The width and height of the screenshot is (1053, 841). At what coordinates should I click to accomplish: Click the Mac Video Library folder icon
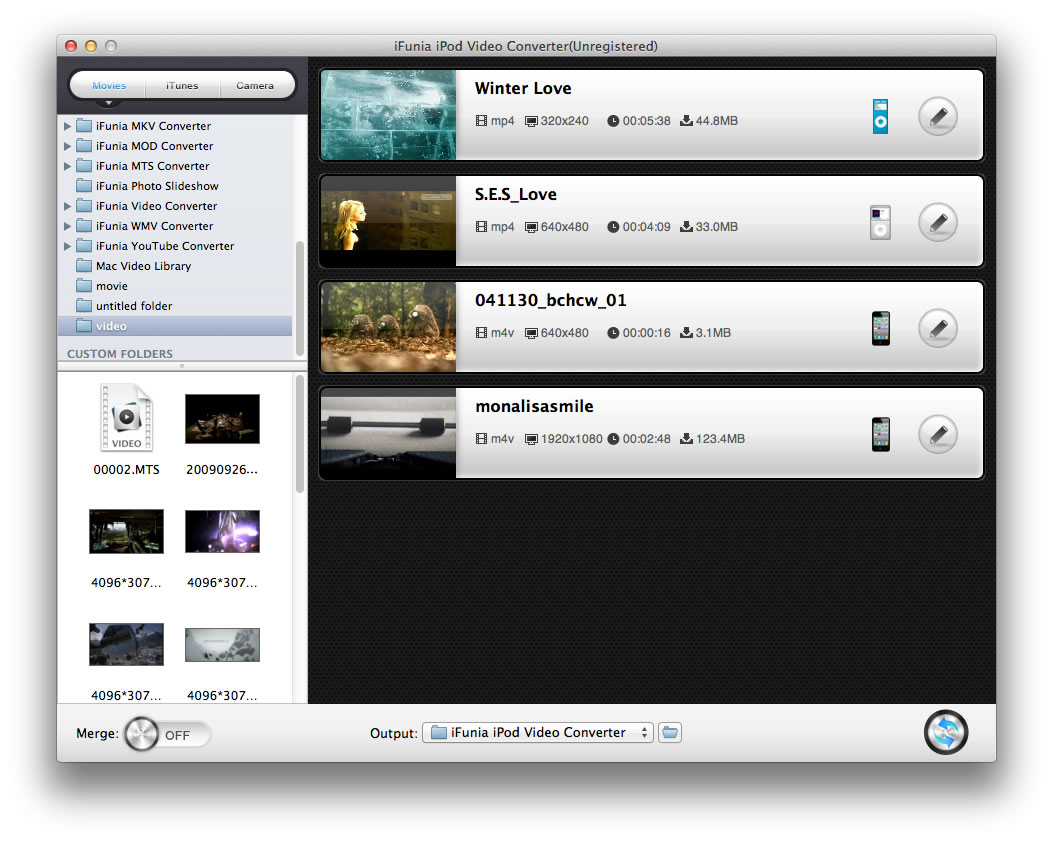(84, 265)
